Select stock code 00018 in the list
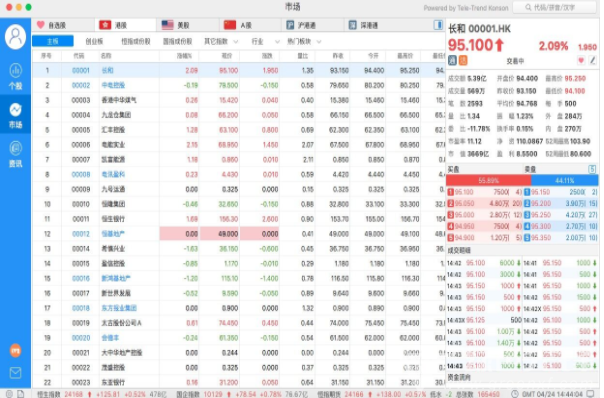The width and height of the screenshot is (604, 398). click(81, 308)
